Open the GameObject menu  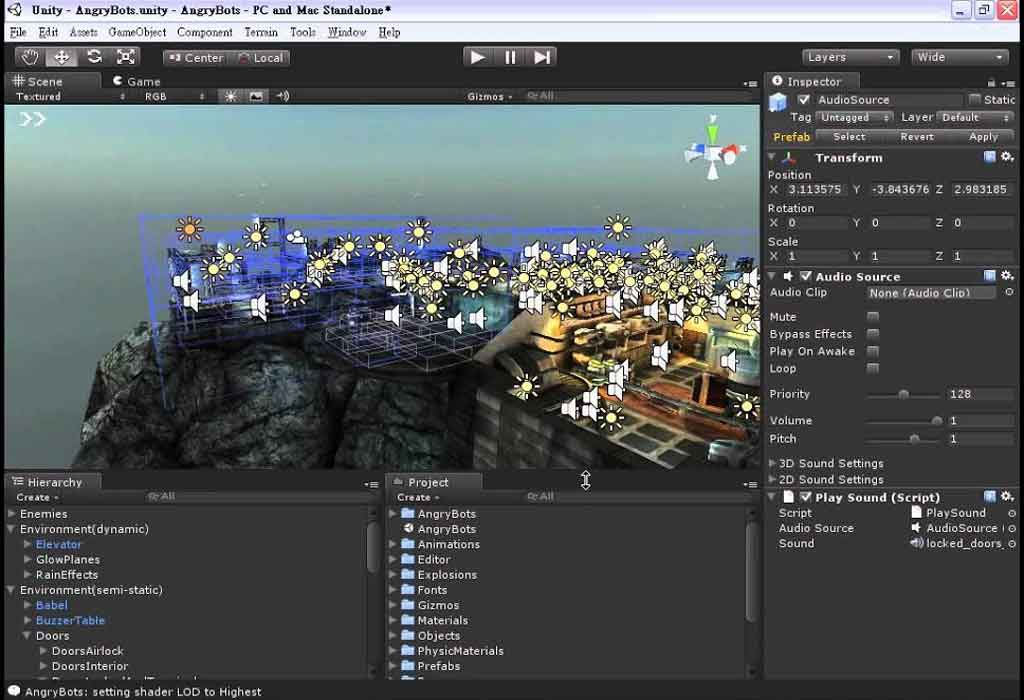[x=137, y=32]
